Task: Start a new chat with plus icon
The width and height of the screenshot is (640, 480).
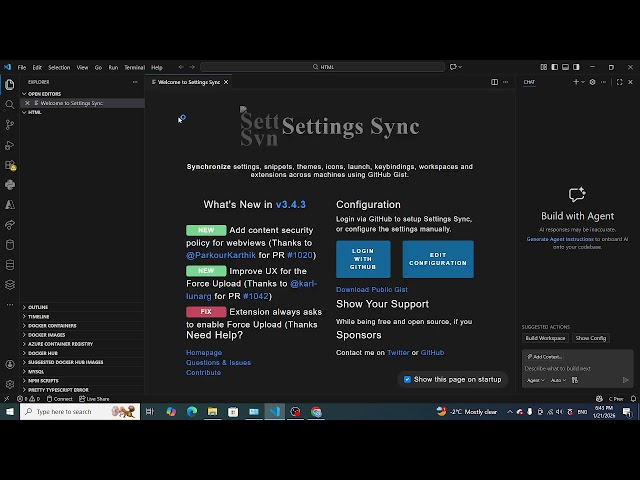Action: point(576,82)
